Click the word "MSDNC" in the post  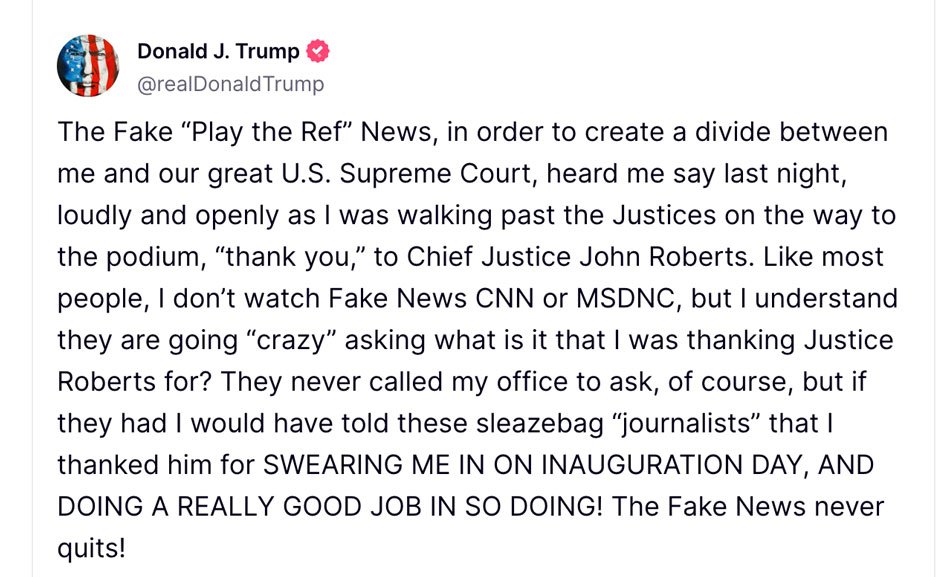click(625, 299)
